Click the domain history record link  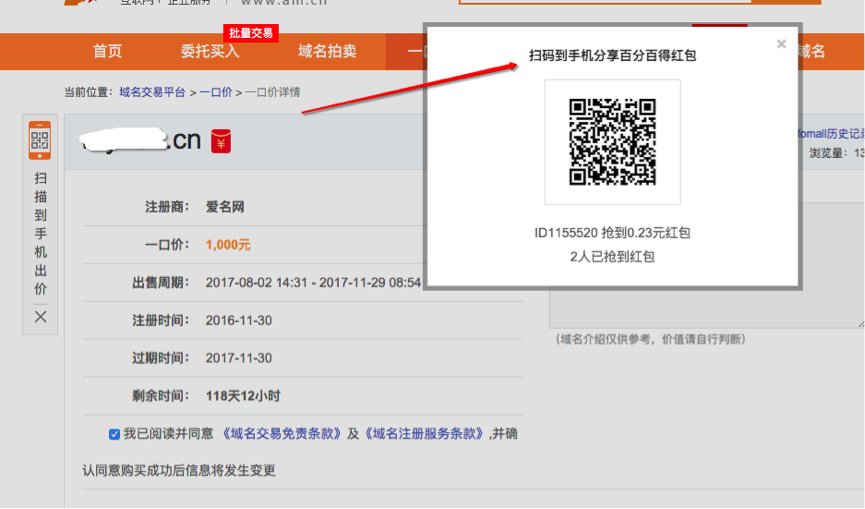click(831, 133)
